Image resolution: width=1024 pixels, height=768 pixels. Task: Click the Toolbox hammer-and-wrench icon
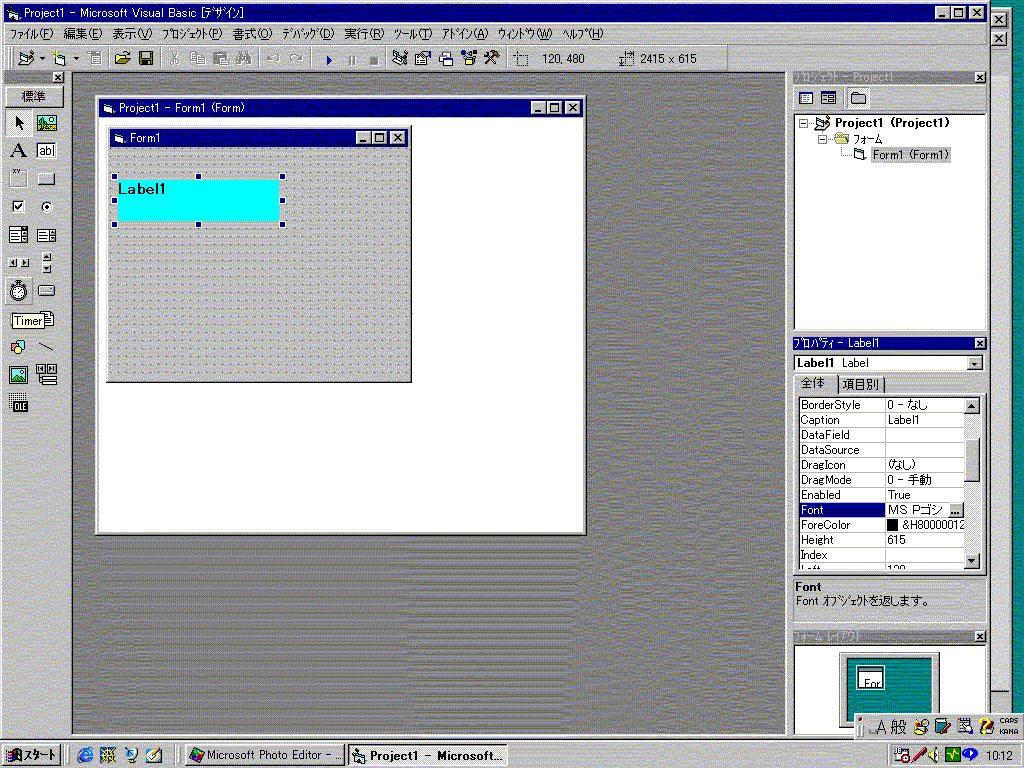point(492,59)
